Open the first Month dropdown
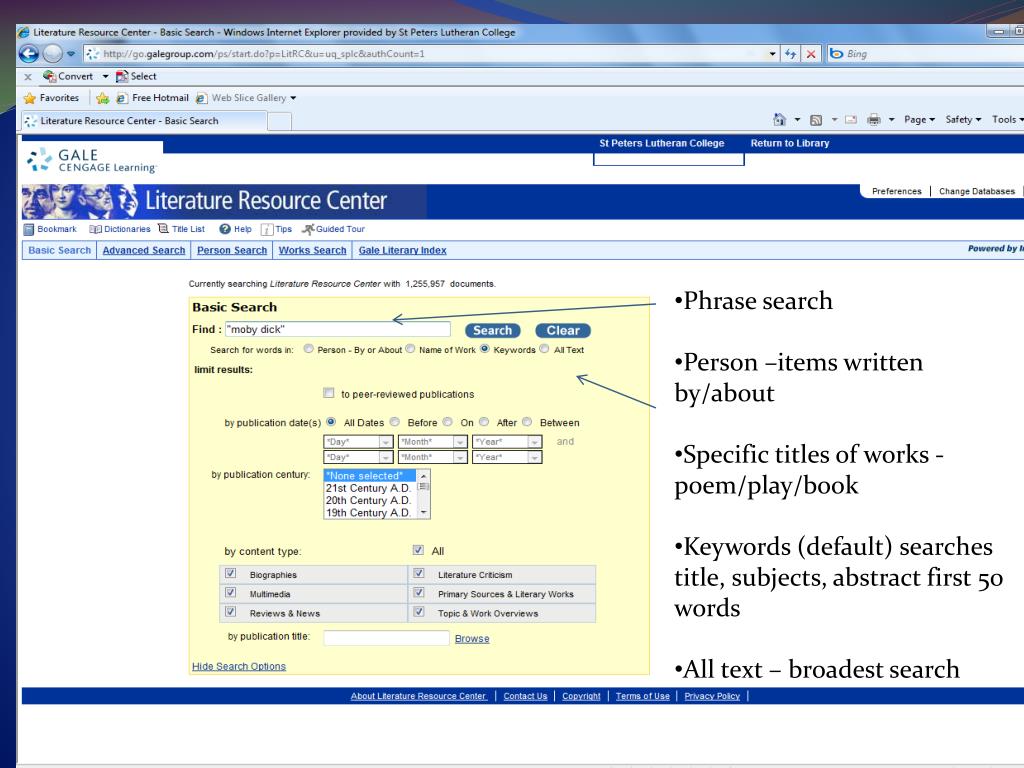 click(433, 442)
